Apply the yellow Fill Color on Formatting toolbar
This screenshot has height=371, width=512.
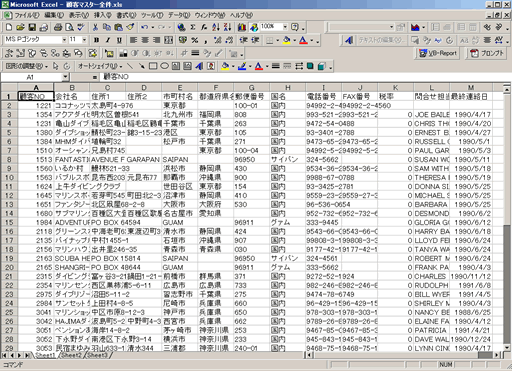pyautogui.click(x=286, y=40)
